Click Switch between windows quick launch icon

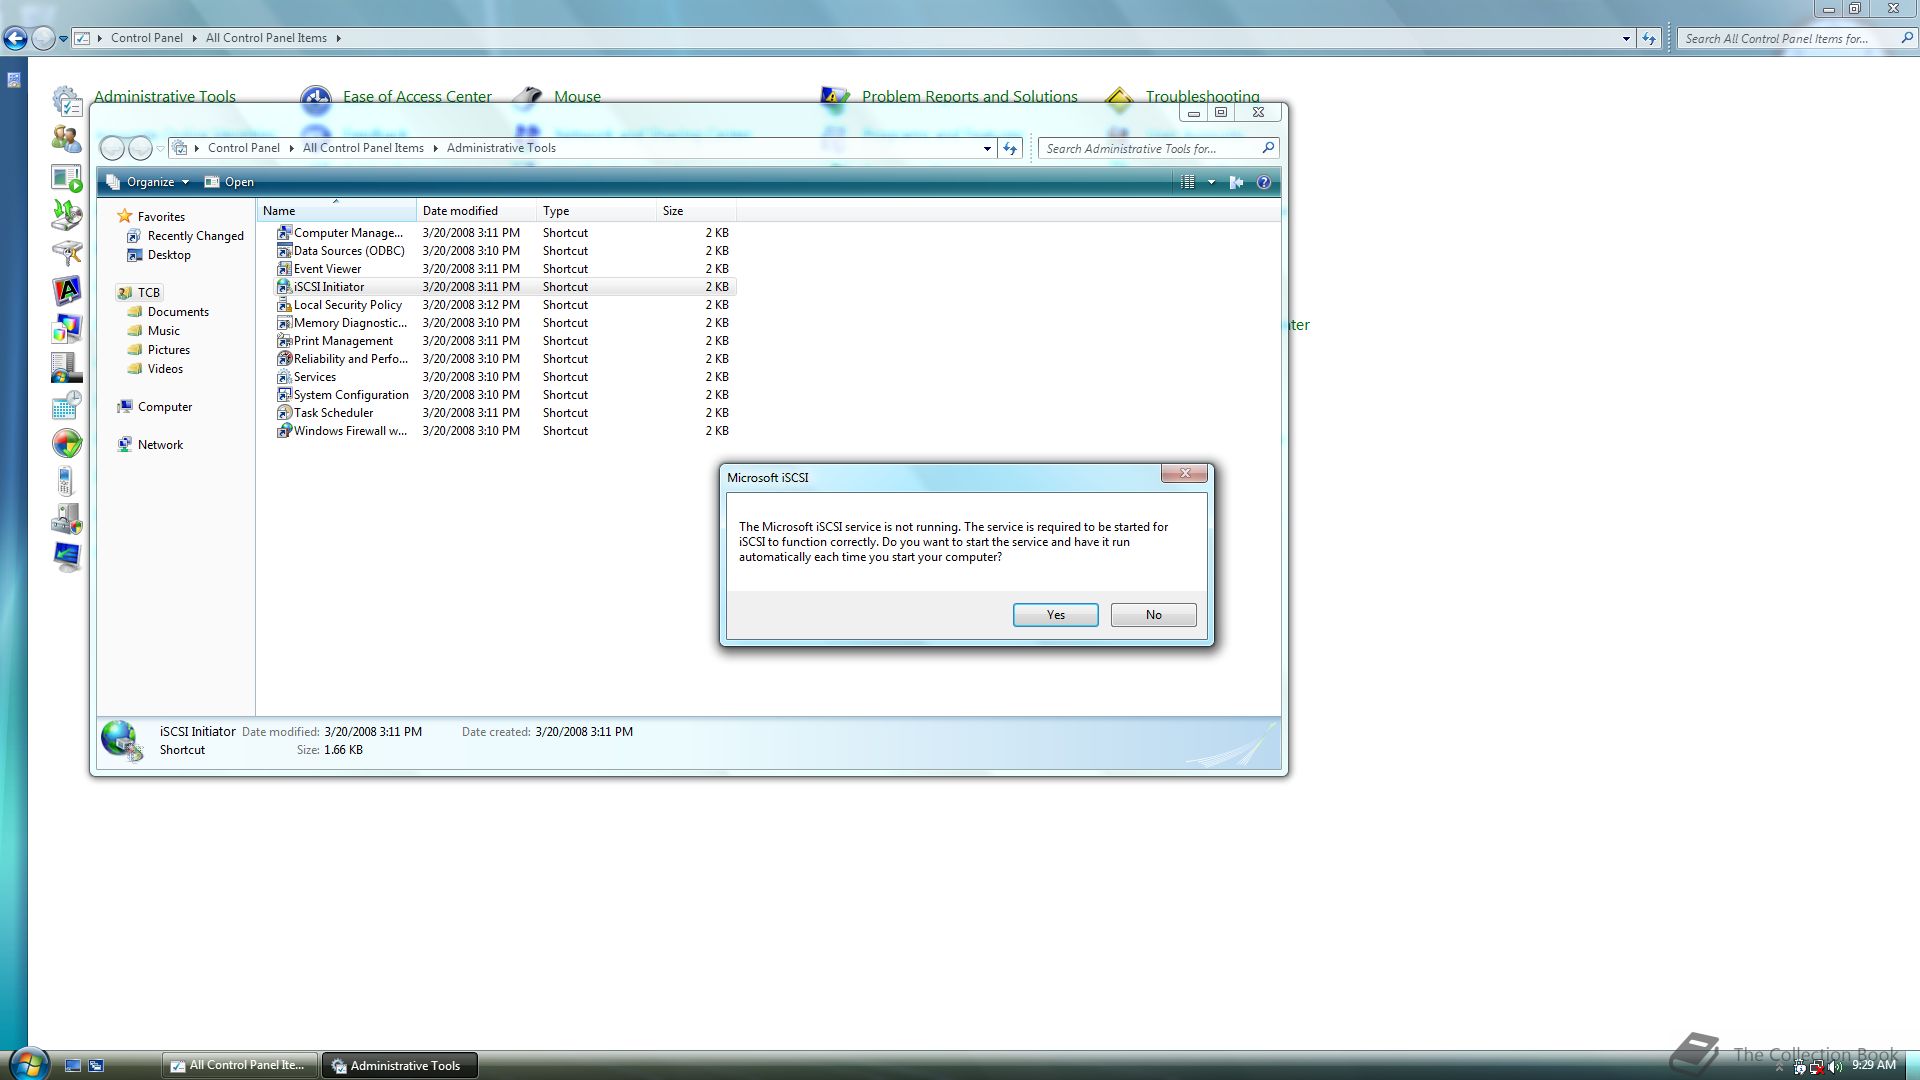(x=96, y=1066)
